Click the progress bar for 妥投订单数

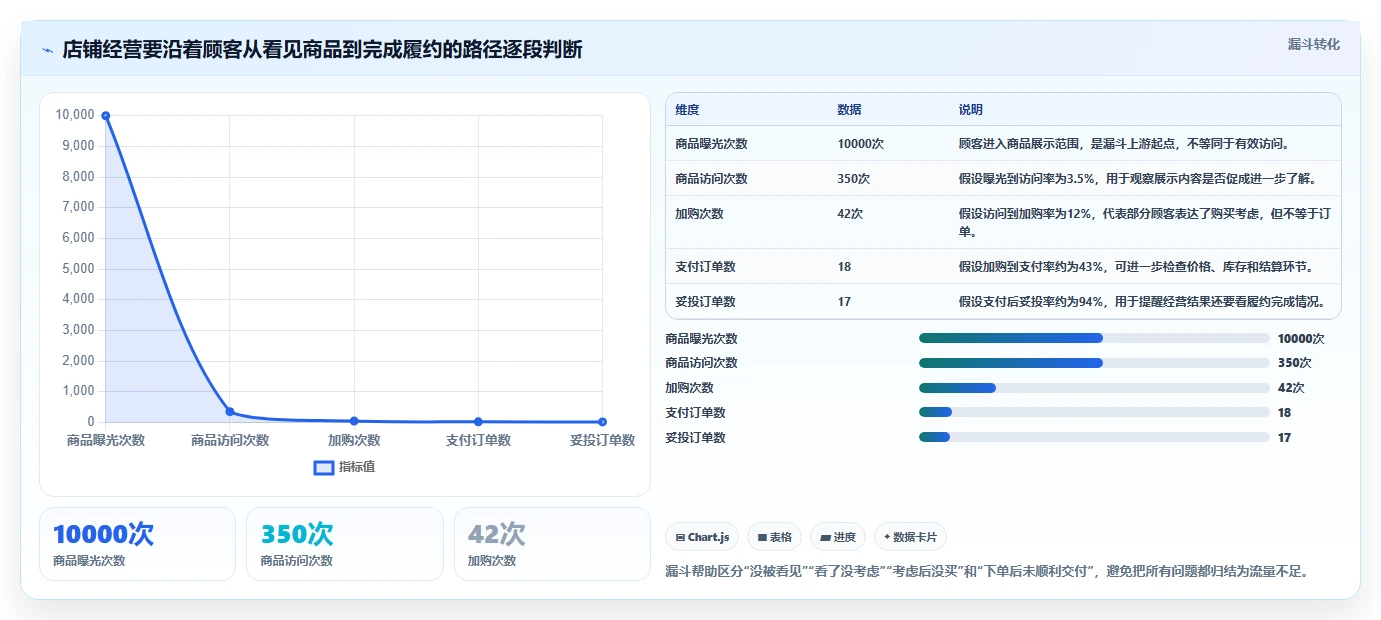(x=1094, y=437)
